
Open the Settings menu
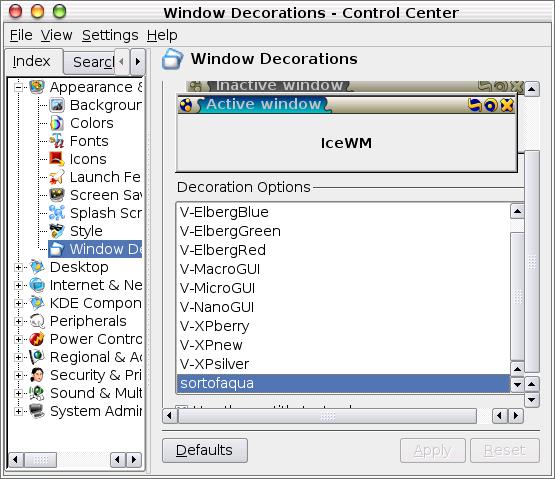[110, 35]
